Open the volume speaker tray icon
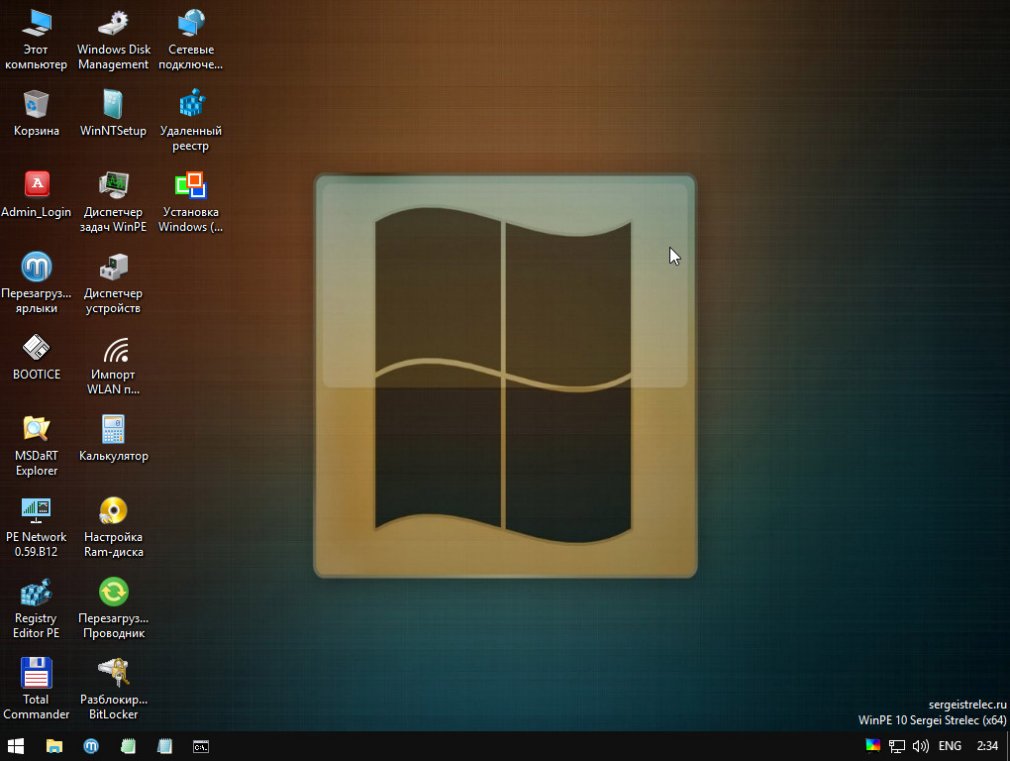The image size is (1010, 761). [920, 746]
